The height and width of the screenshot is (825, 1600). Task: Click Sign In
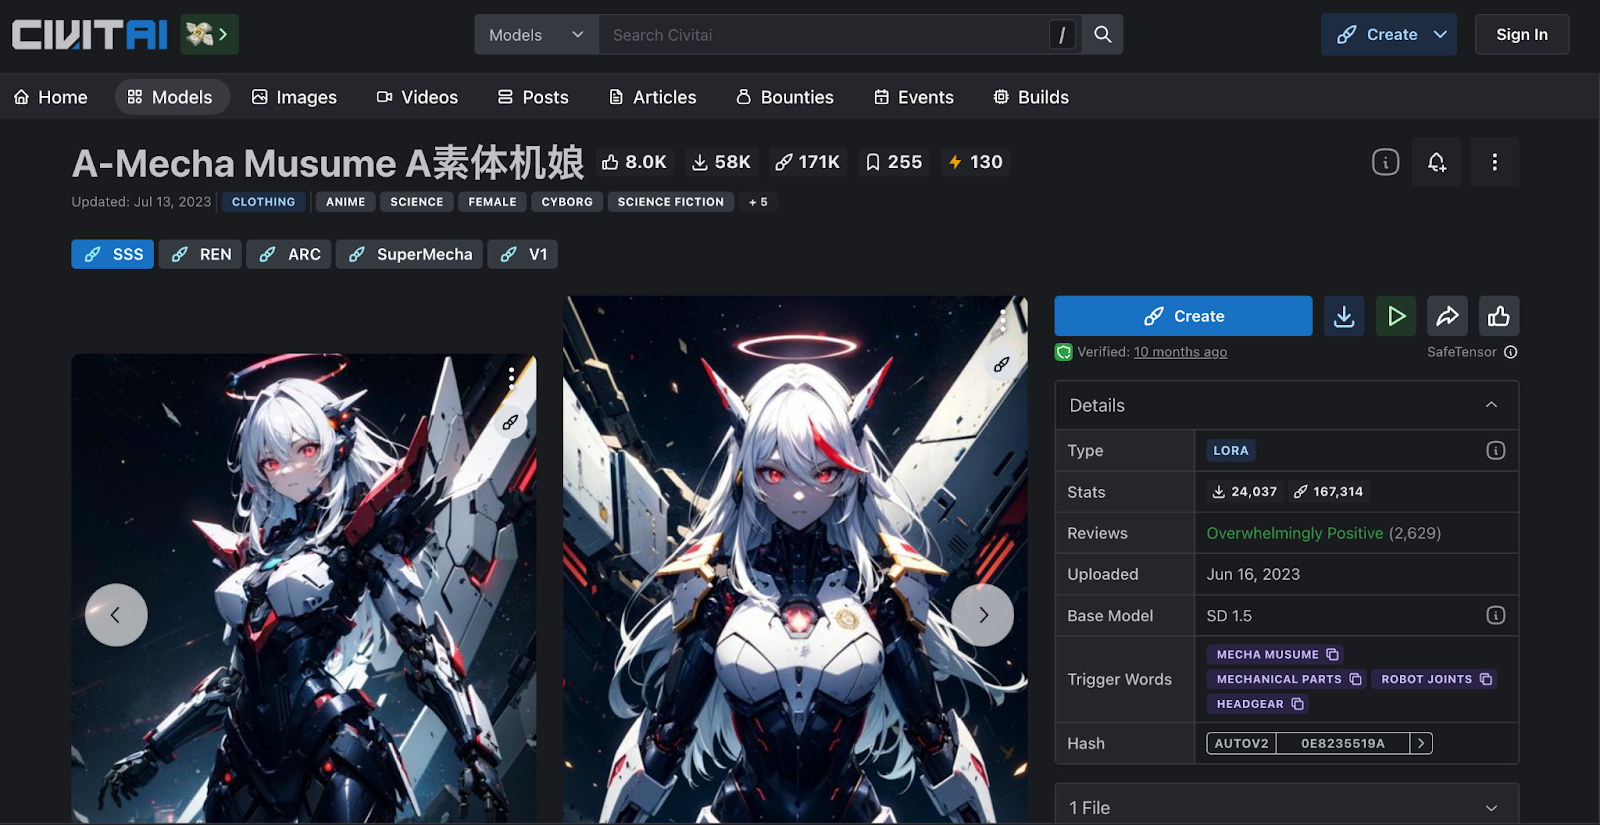(1521, 35)
